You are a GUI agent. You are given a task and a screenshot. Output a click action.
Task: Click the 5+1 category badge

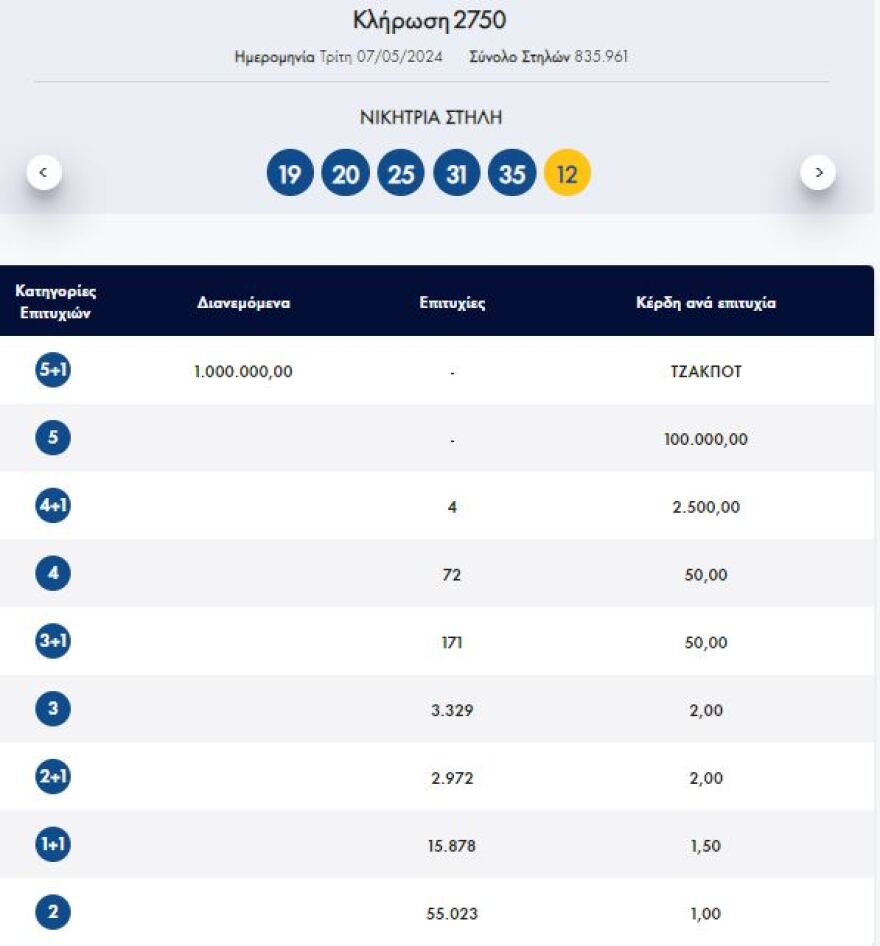coord(53,371)
